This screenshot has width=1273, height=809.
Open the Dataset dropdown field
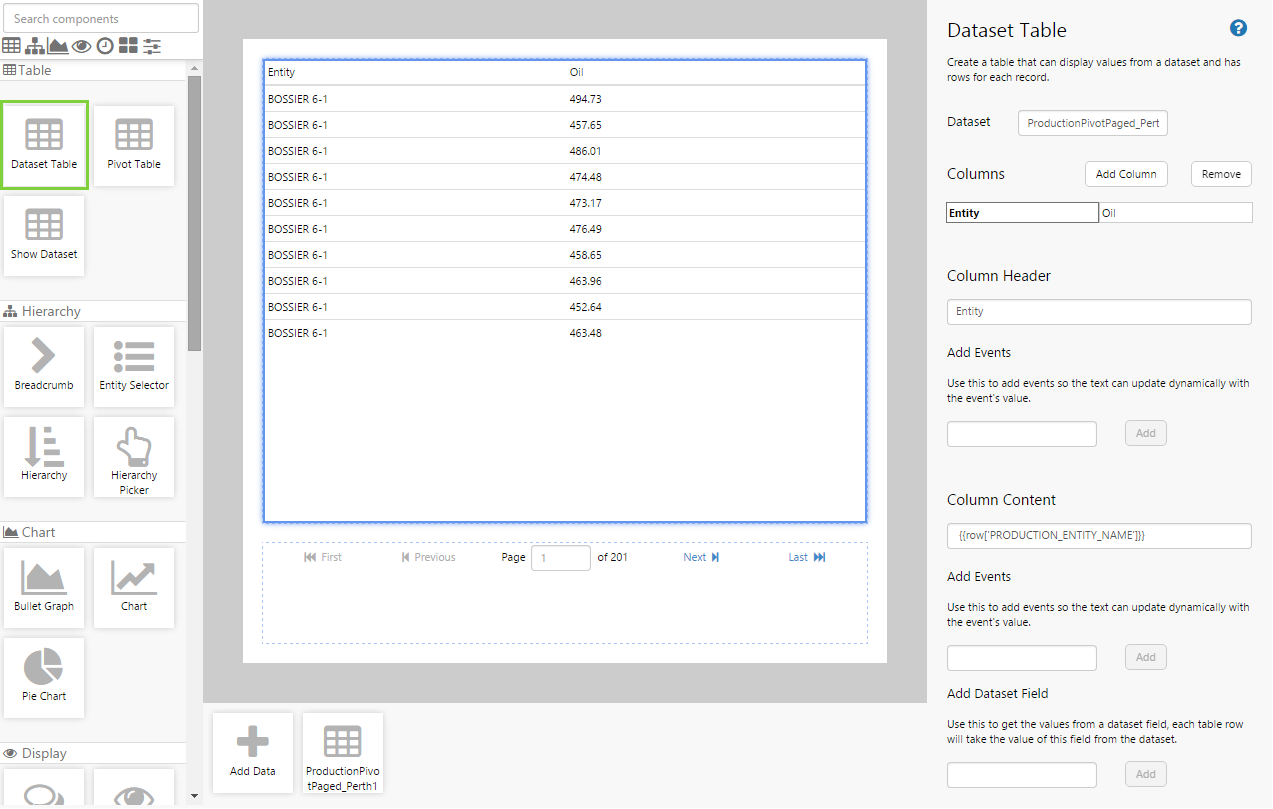pyautogui.click(x=1092, y=123)
